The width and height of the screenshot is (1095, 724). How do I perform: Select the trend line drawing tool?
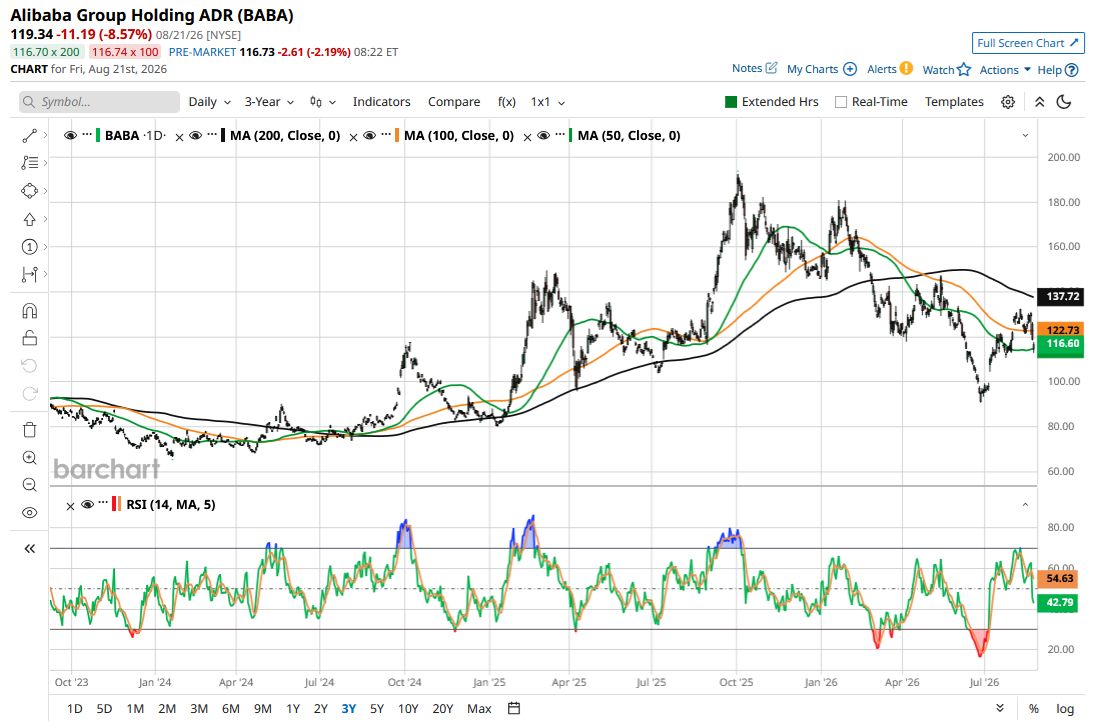coord(29,135)
